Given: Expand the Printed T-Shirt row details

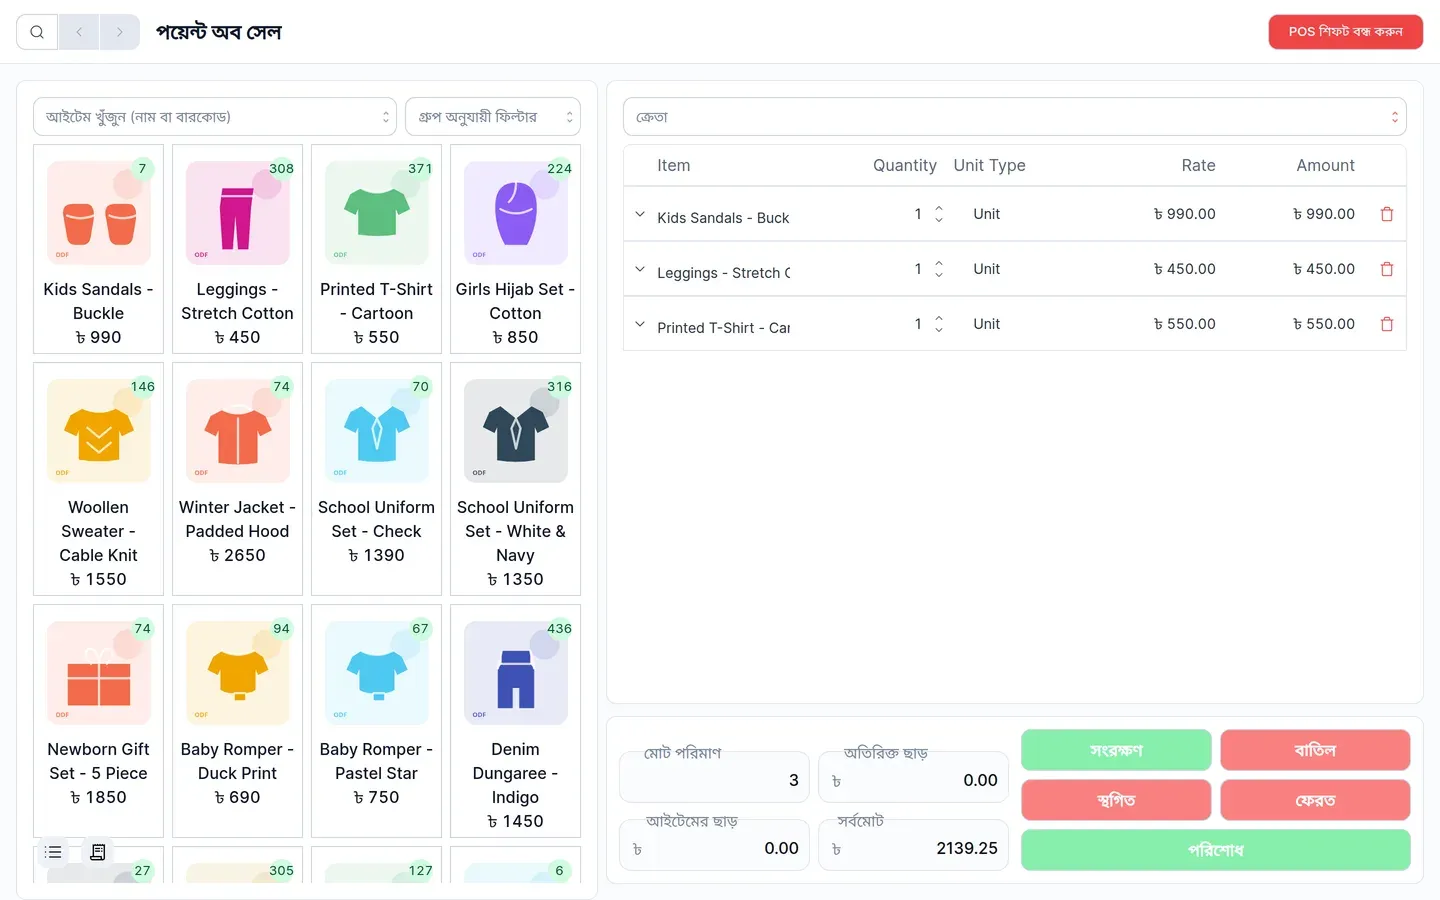Looking at the screenshot, I should click(640, 324).
